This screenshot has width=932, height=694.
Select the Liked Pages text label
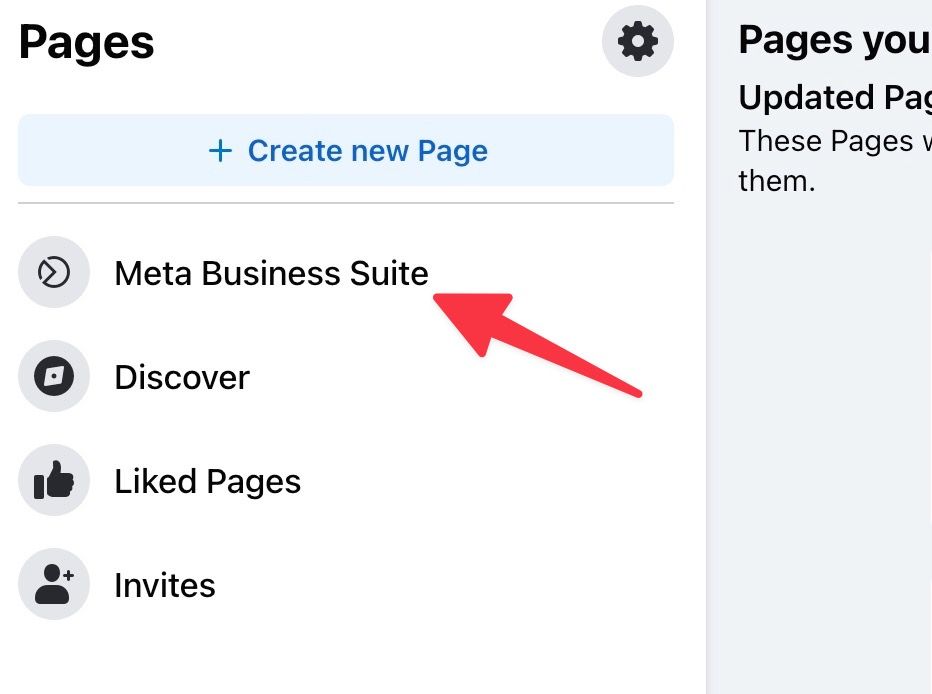pyautogui.click(x=207, y=480)
